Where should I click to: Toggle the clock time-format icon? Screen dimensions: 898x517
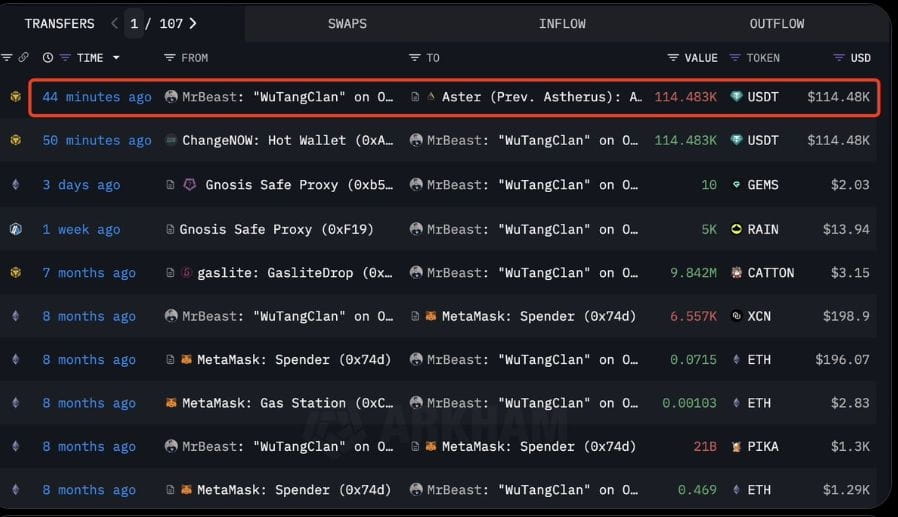tap(48, 58)
